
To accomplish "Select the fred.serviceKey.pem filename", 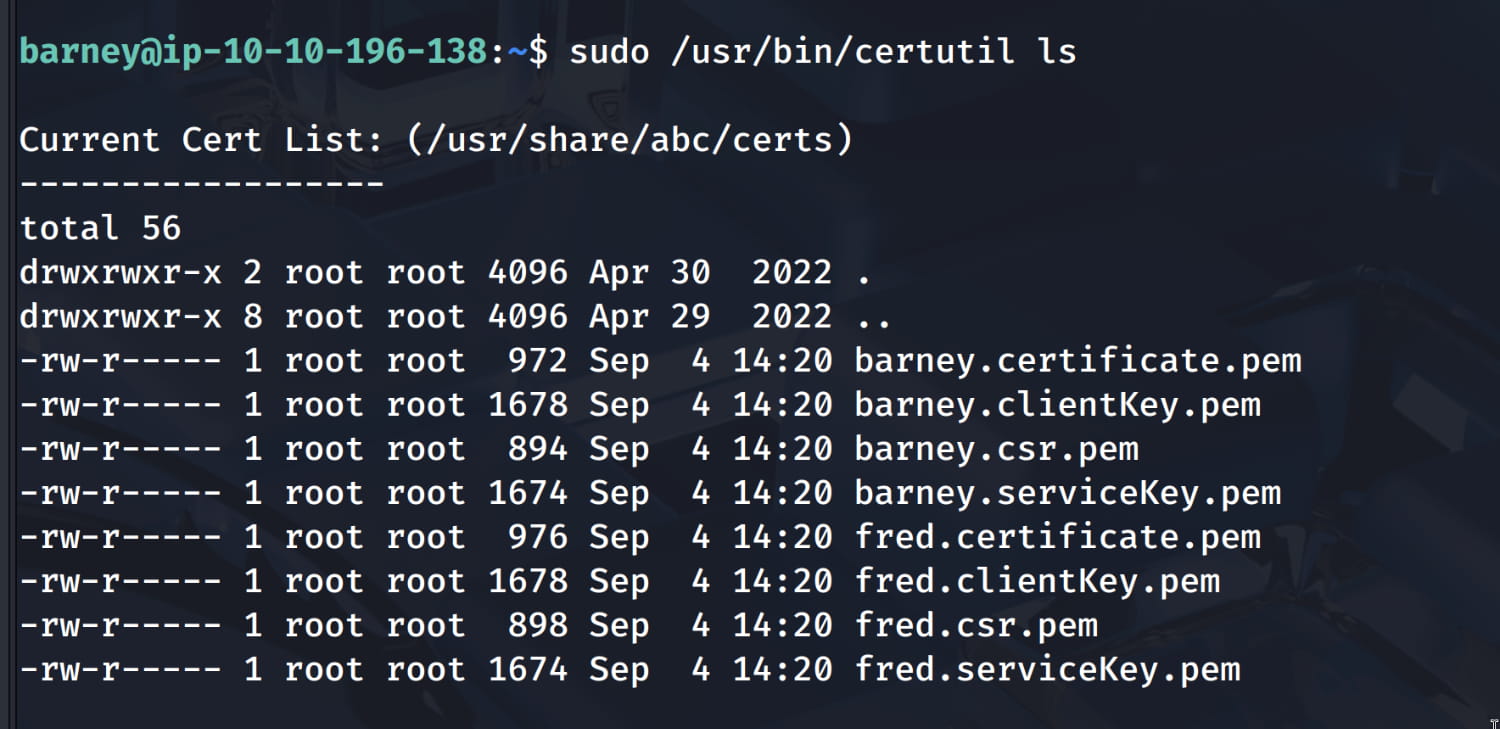I will pyautogui.click(x=1047, y=669).
